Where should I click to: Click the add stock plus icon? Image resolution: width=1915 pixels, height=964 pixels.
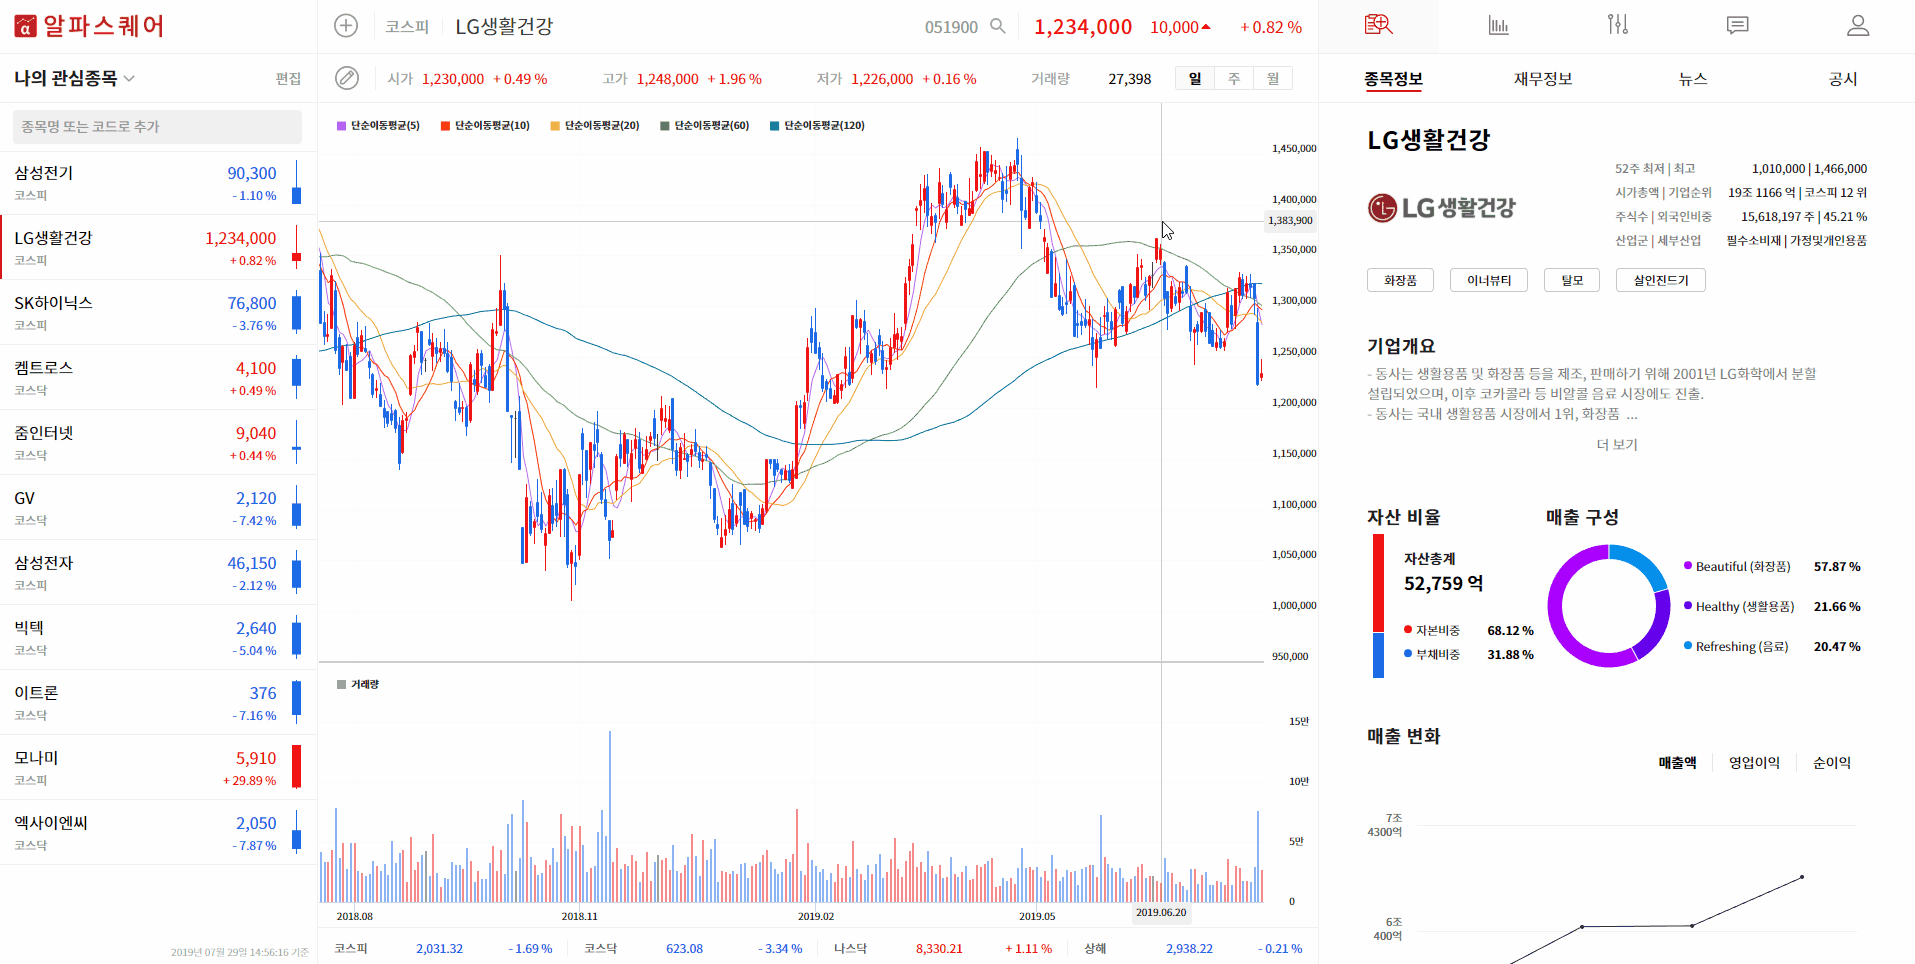(x=346, y=26)
